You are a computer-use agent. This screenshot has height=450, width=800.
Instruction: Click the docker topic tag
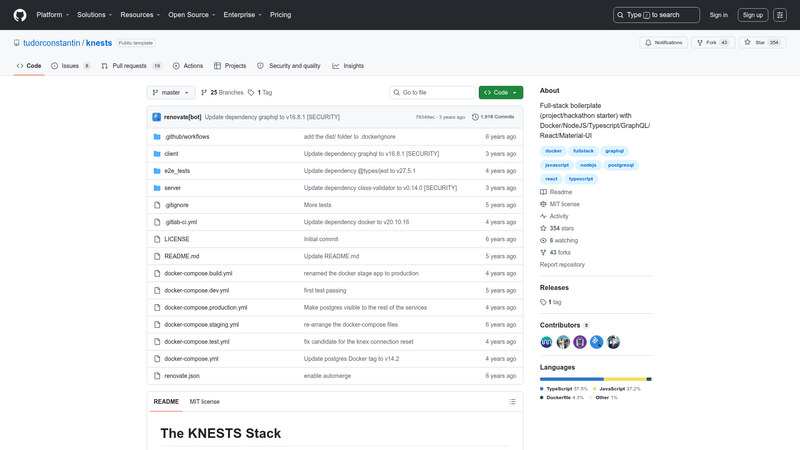pos(553,151)
